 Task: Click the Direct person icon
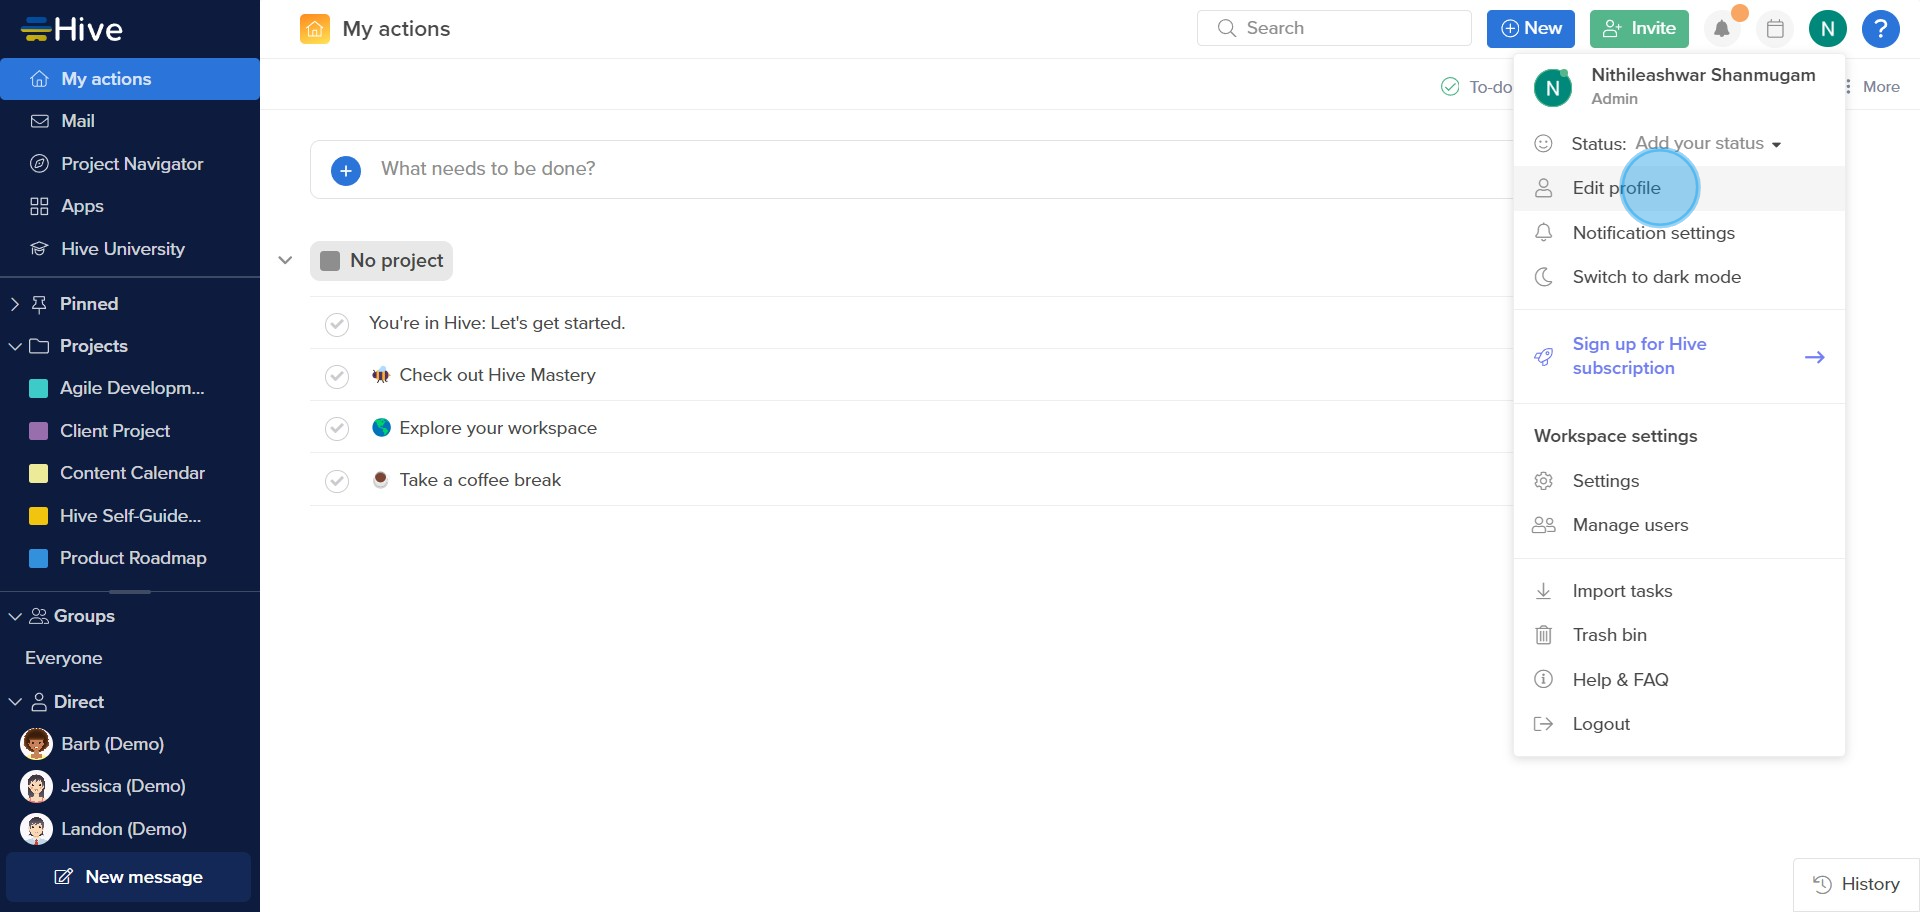coord(39,702)
